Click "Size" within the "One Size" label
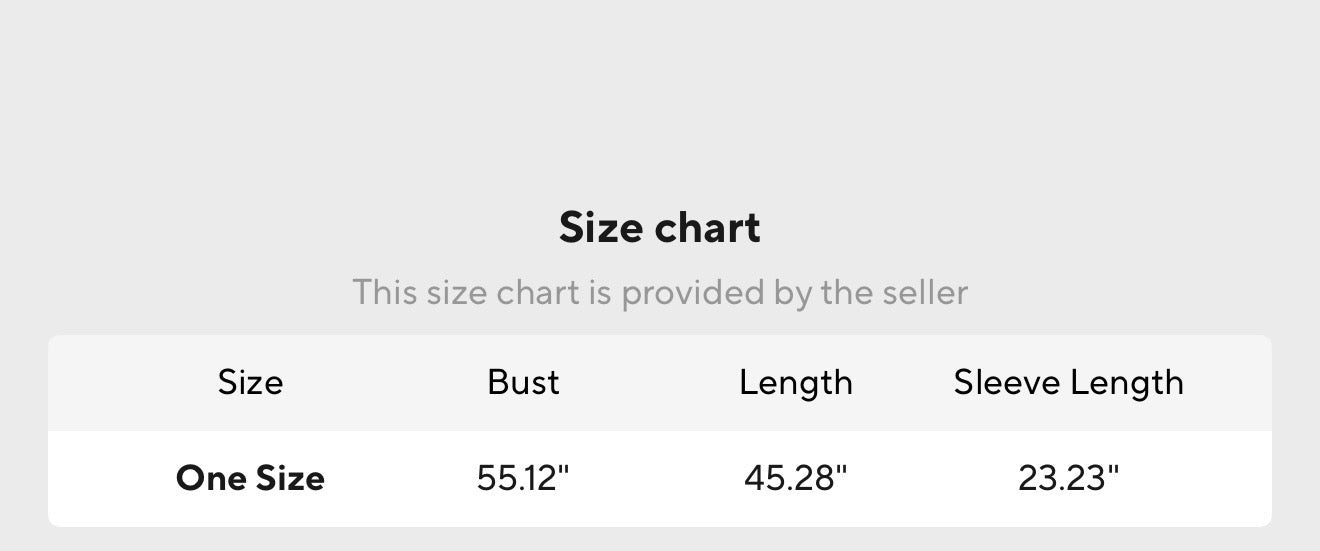The height and width of the screenshot is (551, 1320). click(289, 478)
